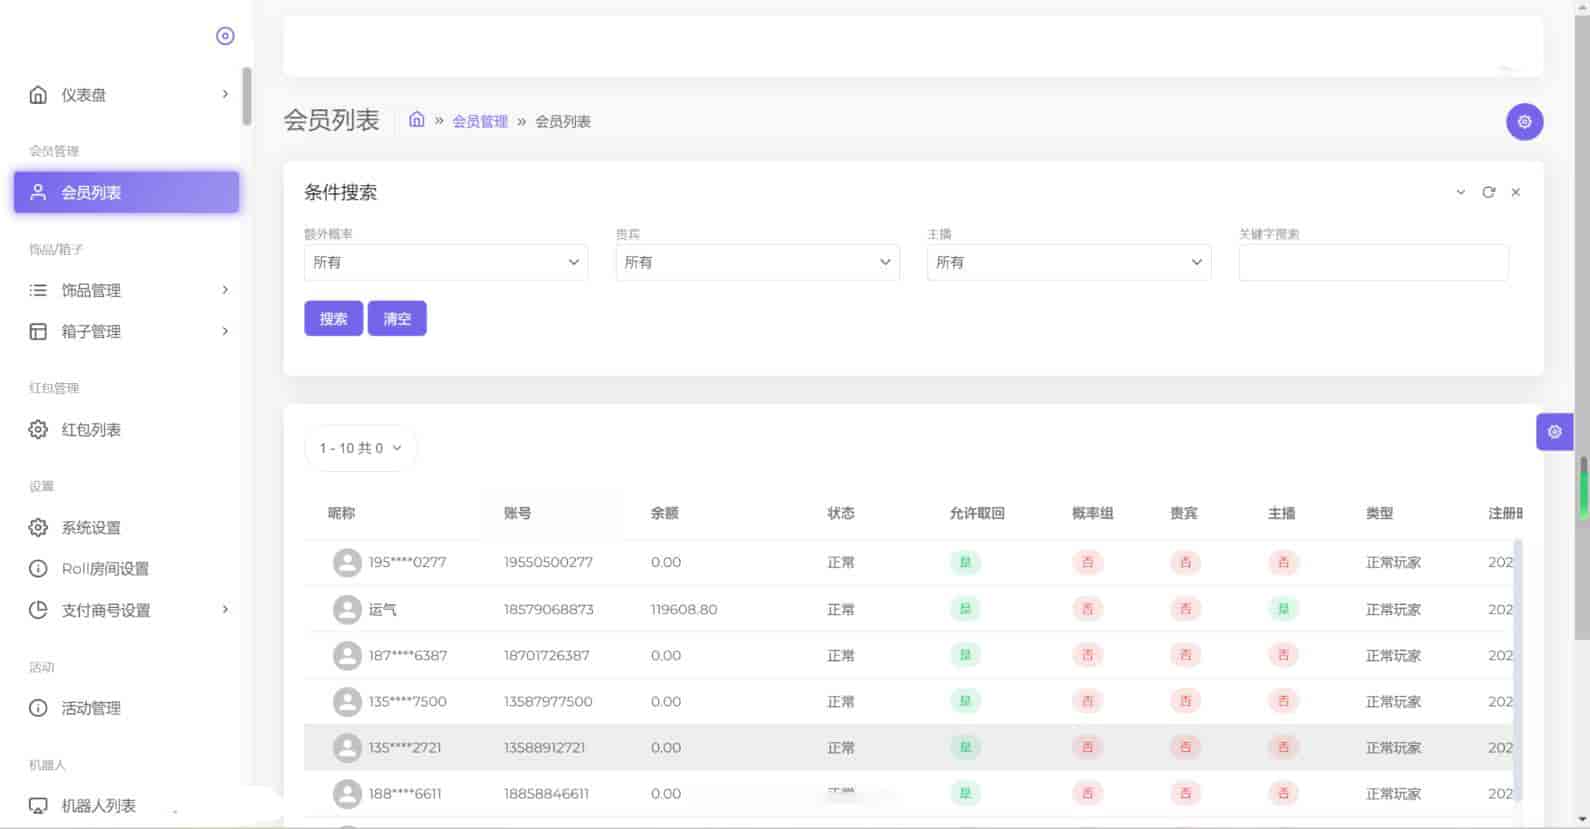Open the 额外概率 dropdown
Image resolution: width=1590 pixels, height=829 pixels.
445,262
